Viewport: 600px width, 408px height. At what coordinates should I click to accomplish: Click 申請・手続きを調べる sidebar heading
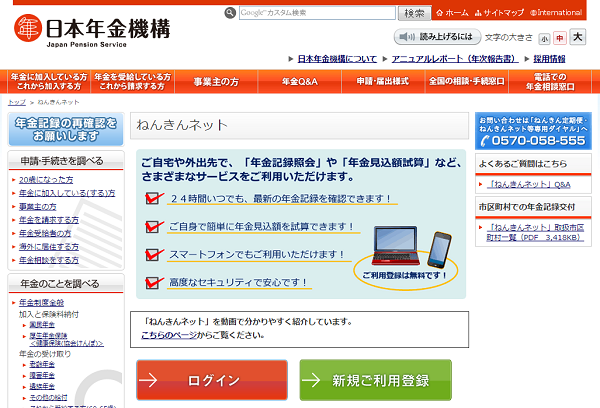(62, 161)
